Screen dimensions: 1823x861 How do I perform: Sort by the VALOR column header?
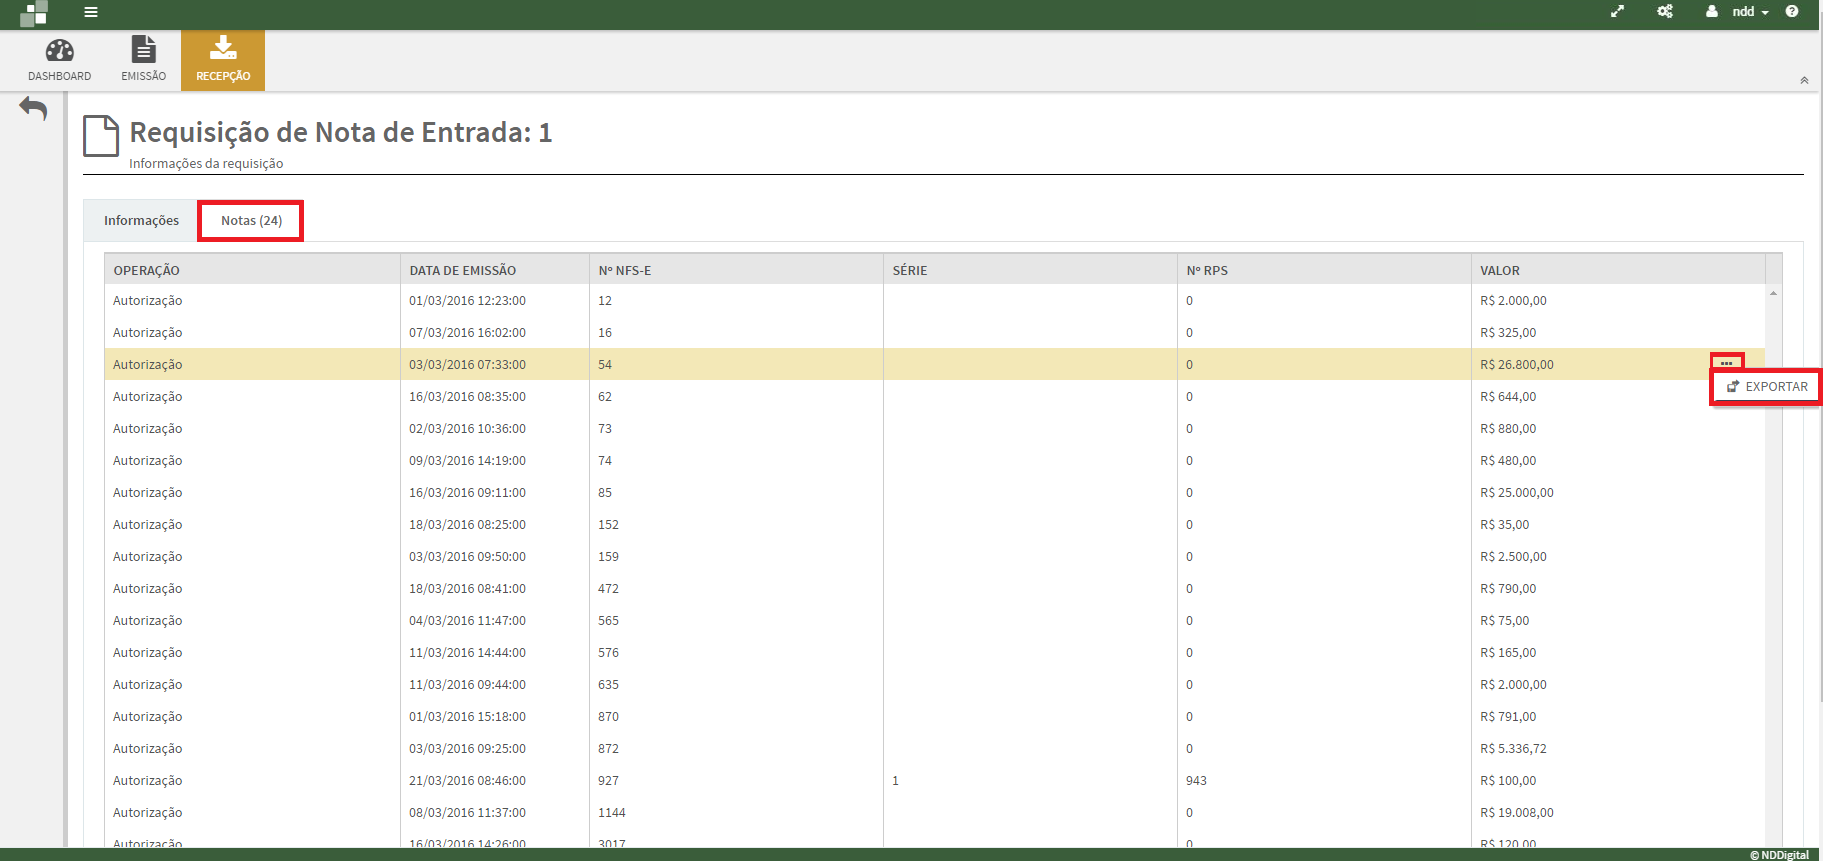1500,270
